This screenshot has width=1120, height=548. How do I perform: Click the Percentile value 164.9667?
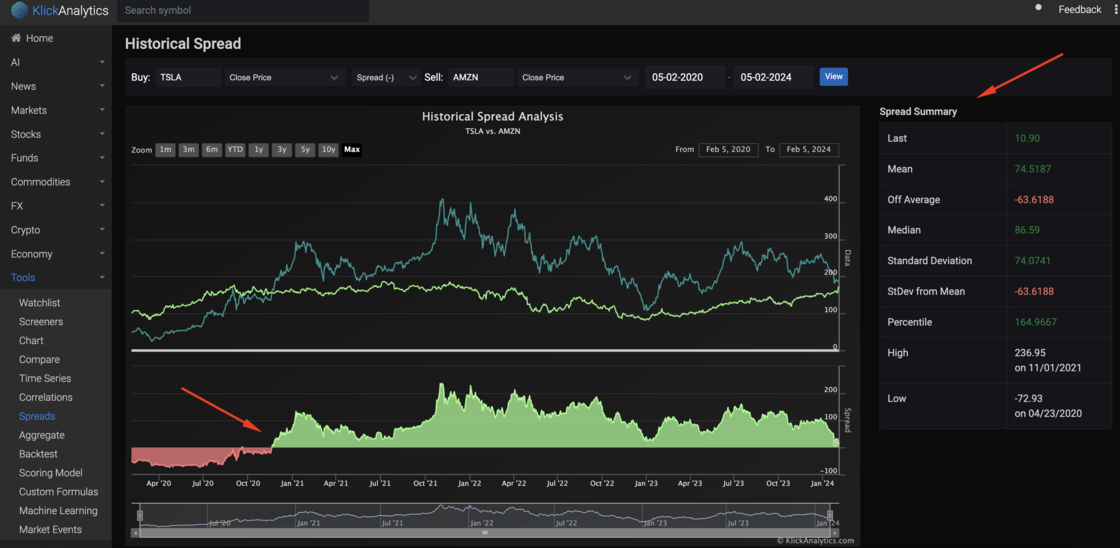(1036, 322)
